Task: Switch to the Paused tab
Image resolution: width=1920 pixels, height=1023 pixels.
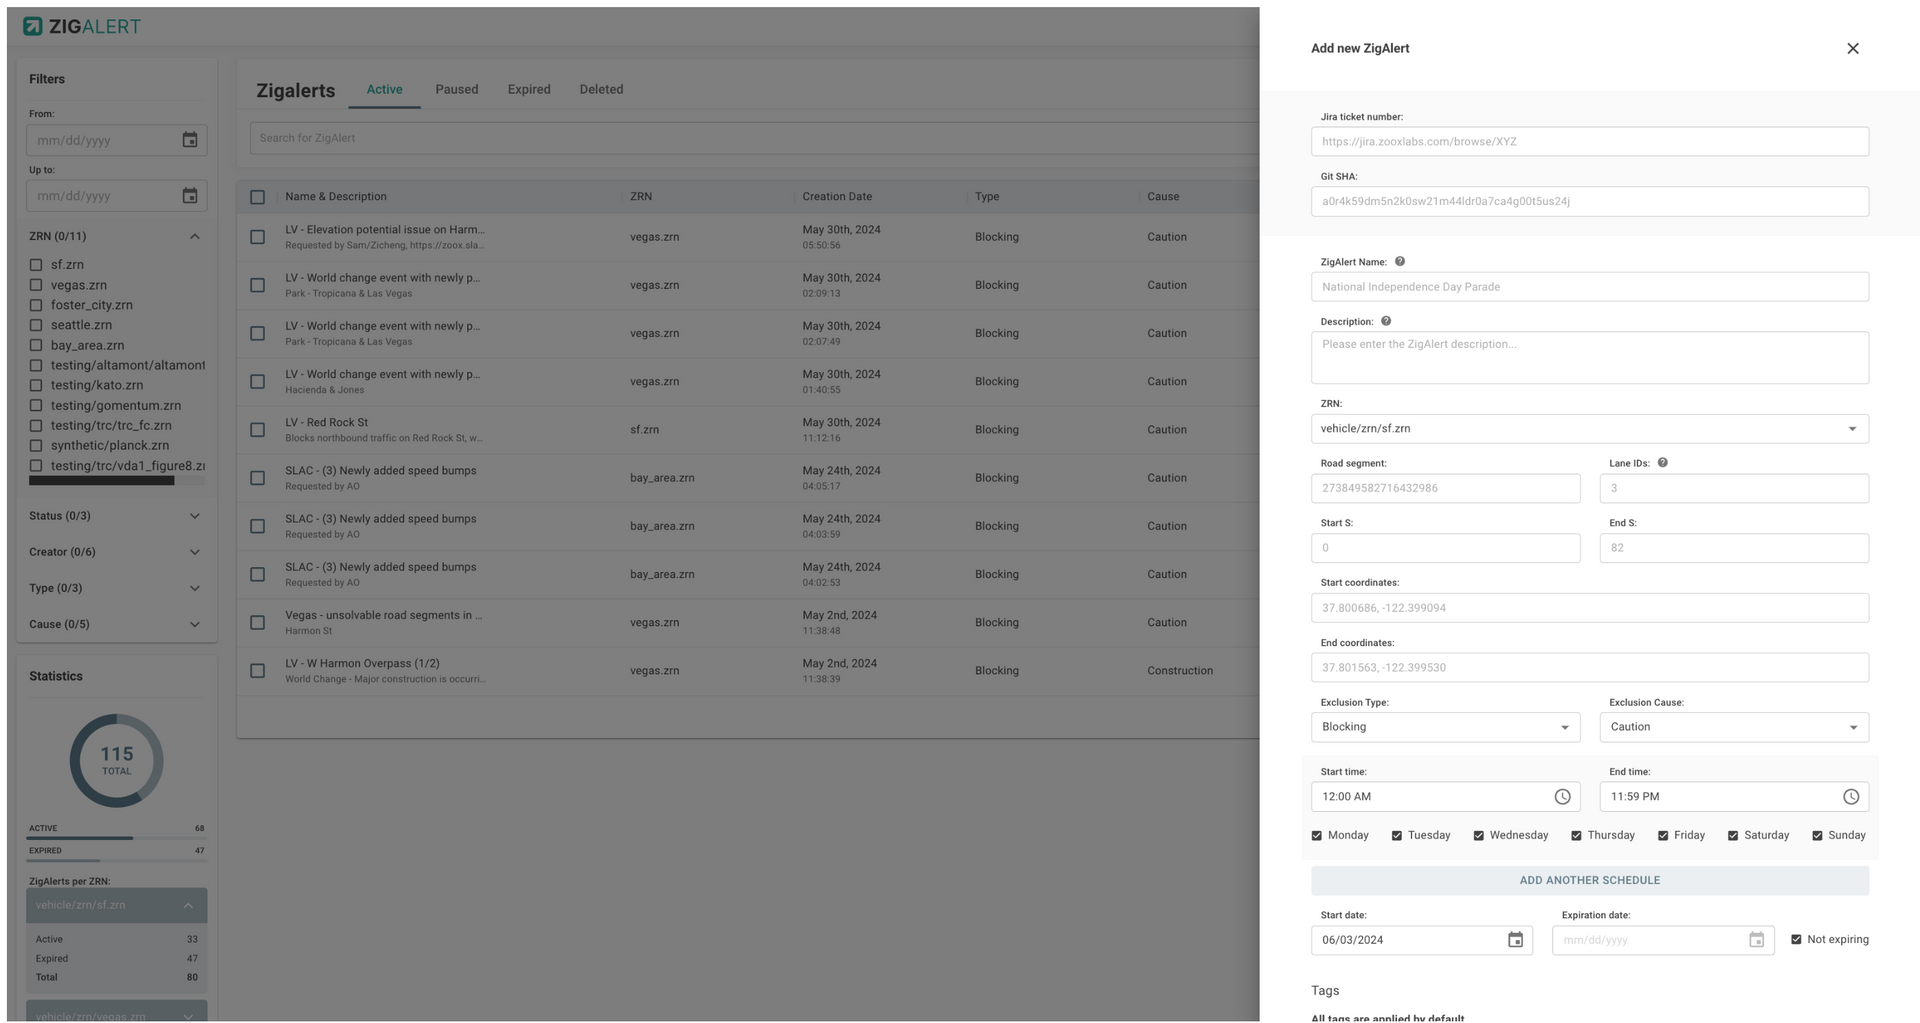Action: pos(456,89)
